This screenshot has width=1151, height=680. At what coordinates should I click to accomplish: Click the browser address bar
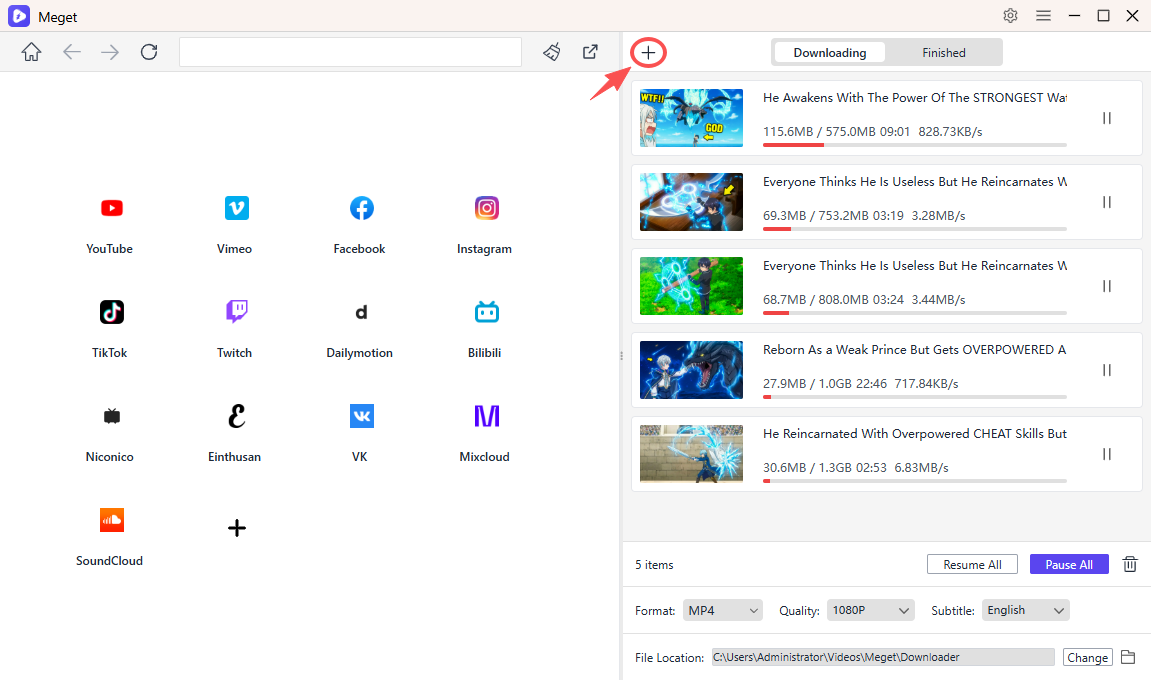pos(350,52)
